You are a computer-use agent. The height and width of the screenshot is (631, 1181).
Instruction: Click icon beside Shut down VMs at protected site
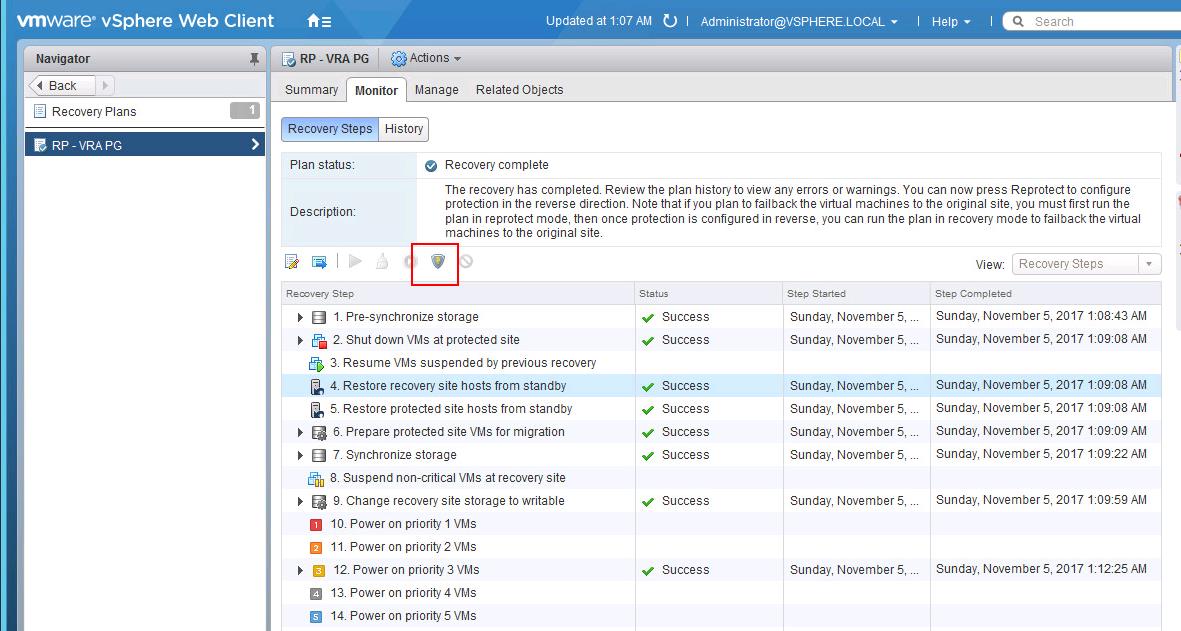tap(319, 340)
